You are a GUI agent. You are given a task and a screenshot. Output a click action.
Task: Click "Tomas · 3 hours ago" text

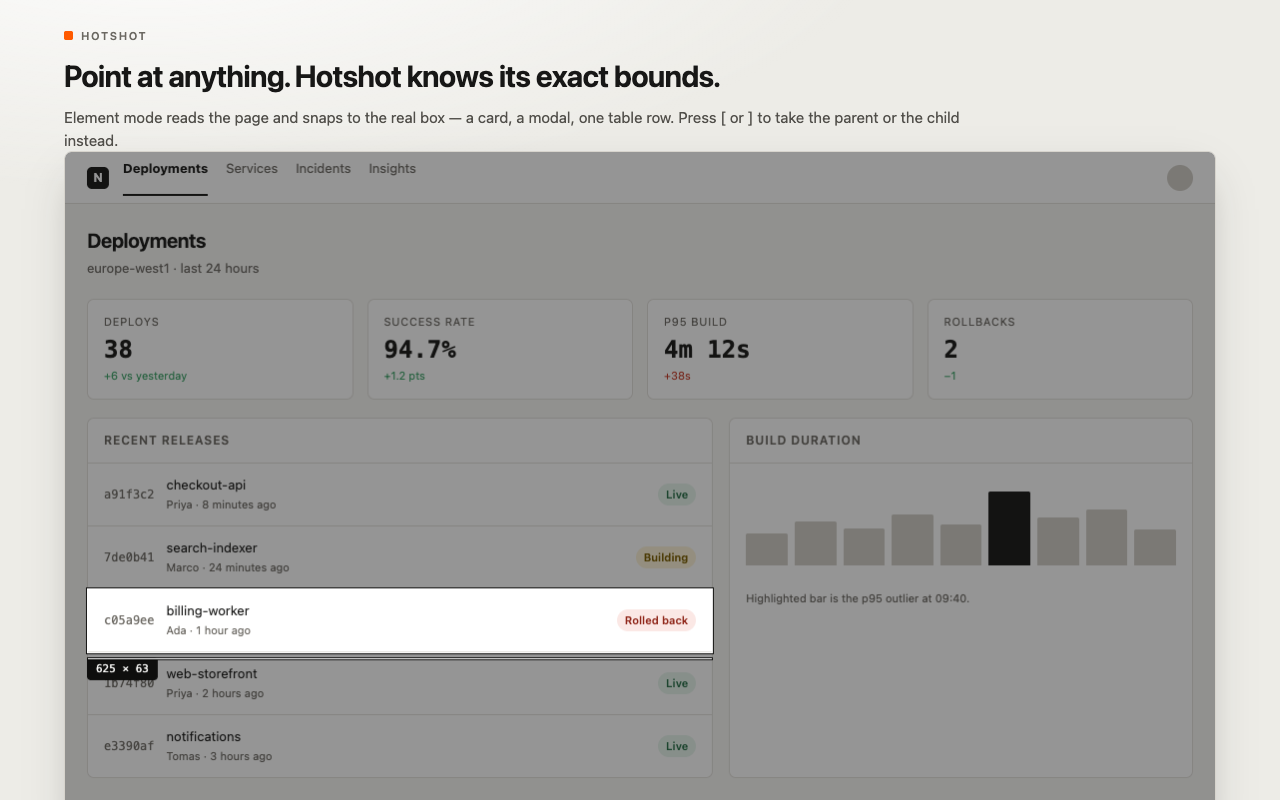pos(219,757)
